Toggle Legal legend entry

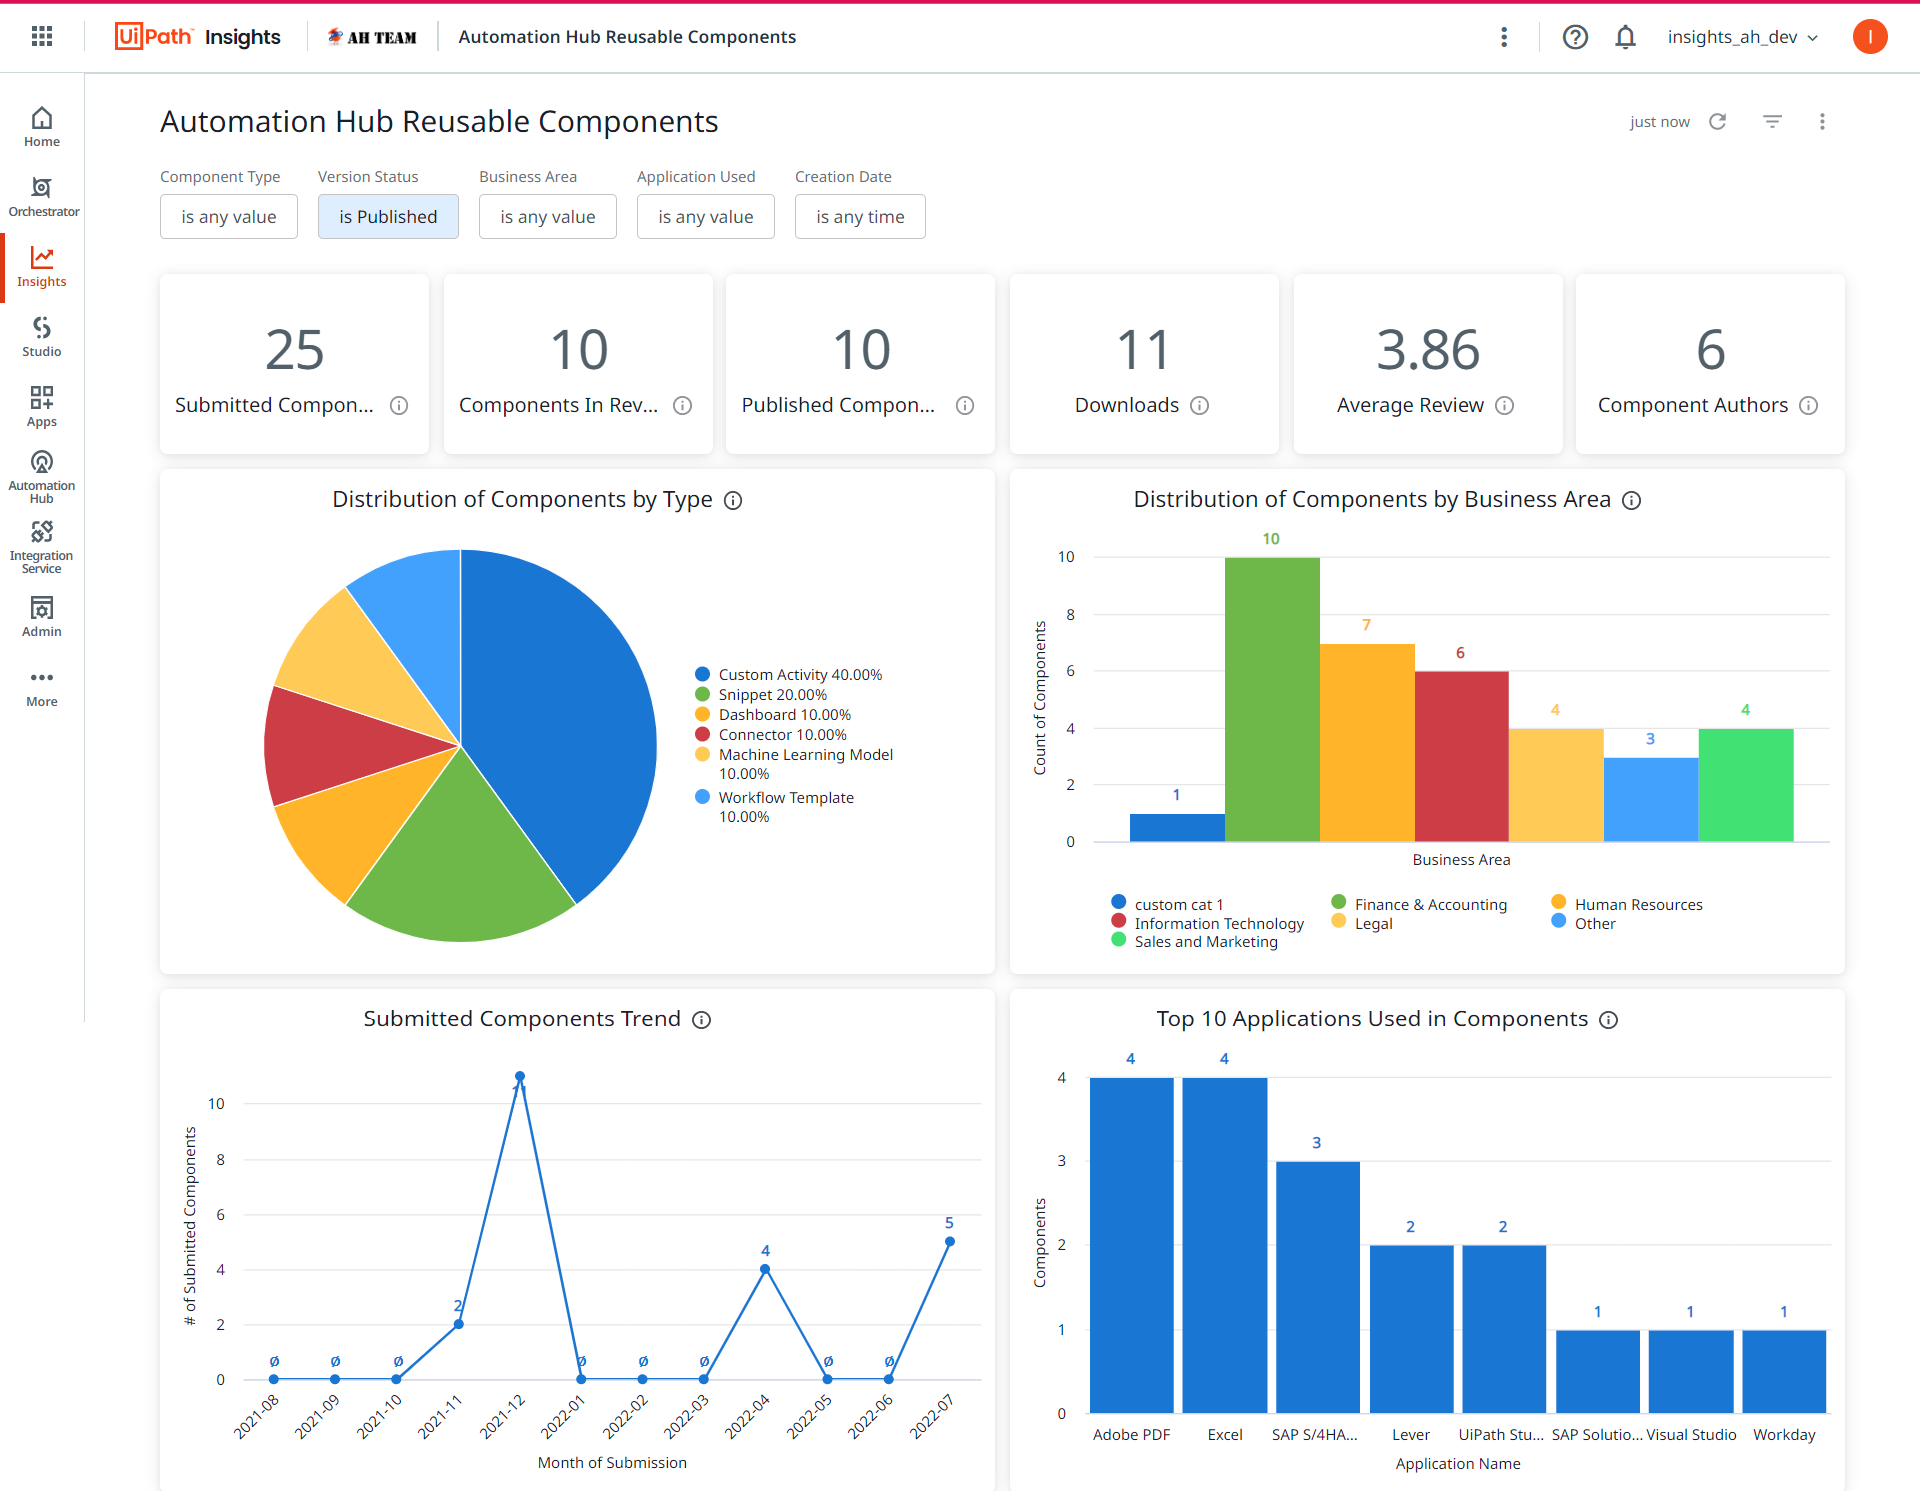click(1363, 924)
